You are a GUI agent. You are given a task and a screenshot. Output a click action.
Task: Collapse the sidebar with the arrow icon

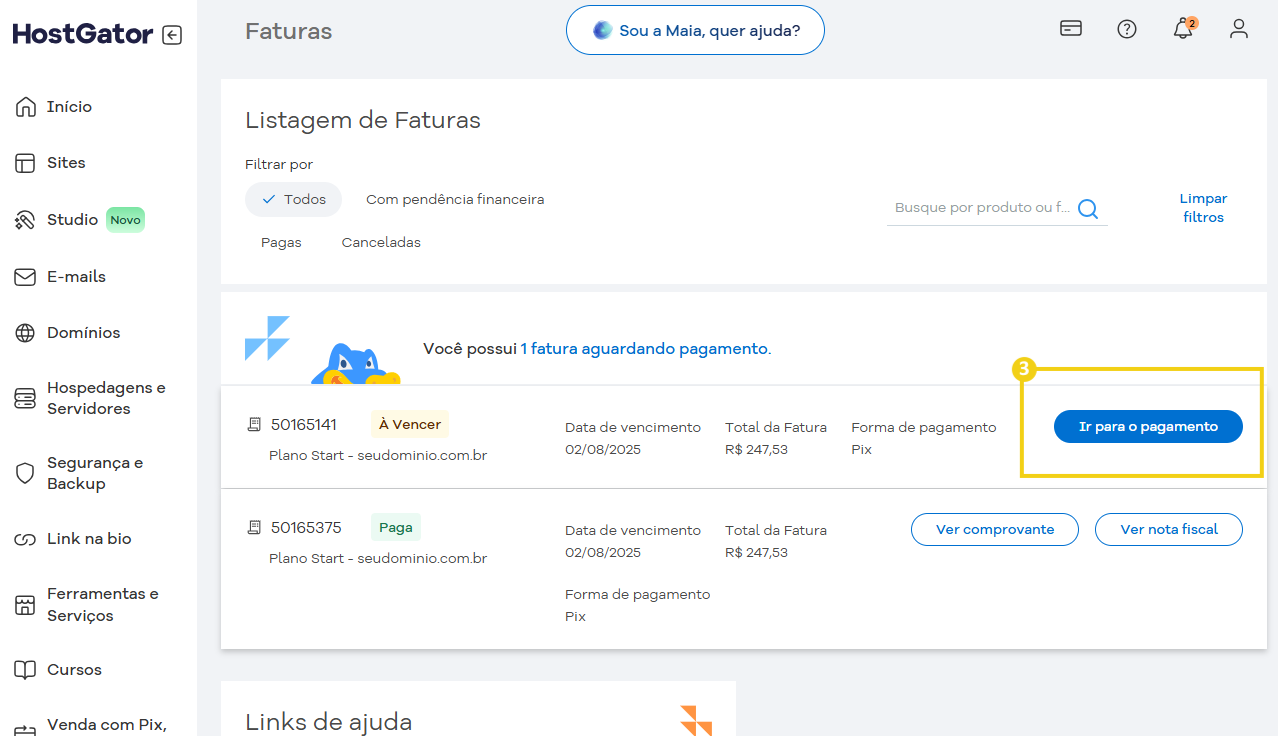172,35
